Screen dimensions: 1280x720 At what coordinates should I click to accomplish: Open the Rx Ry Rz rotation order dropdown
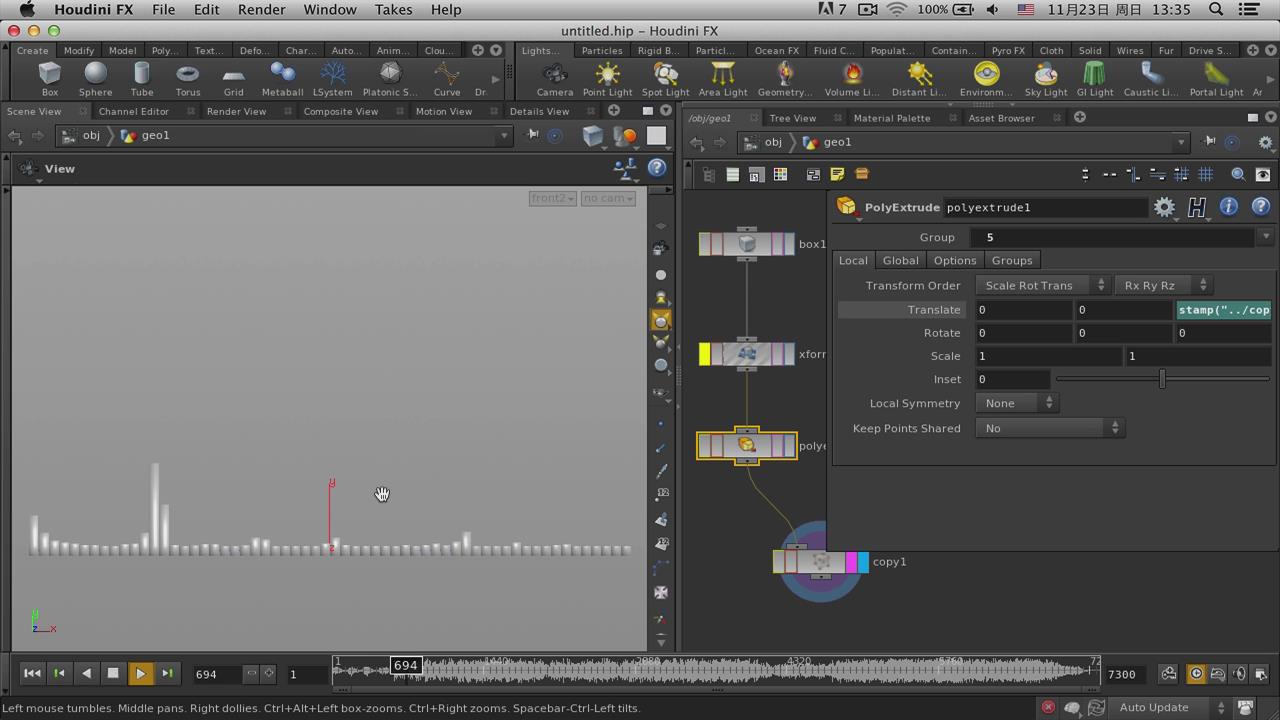[x=1164, y=285]
